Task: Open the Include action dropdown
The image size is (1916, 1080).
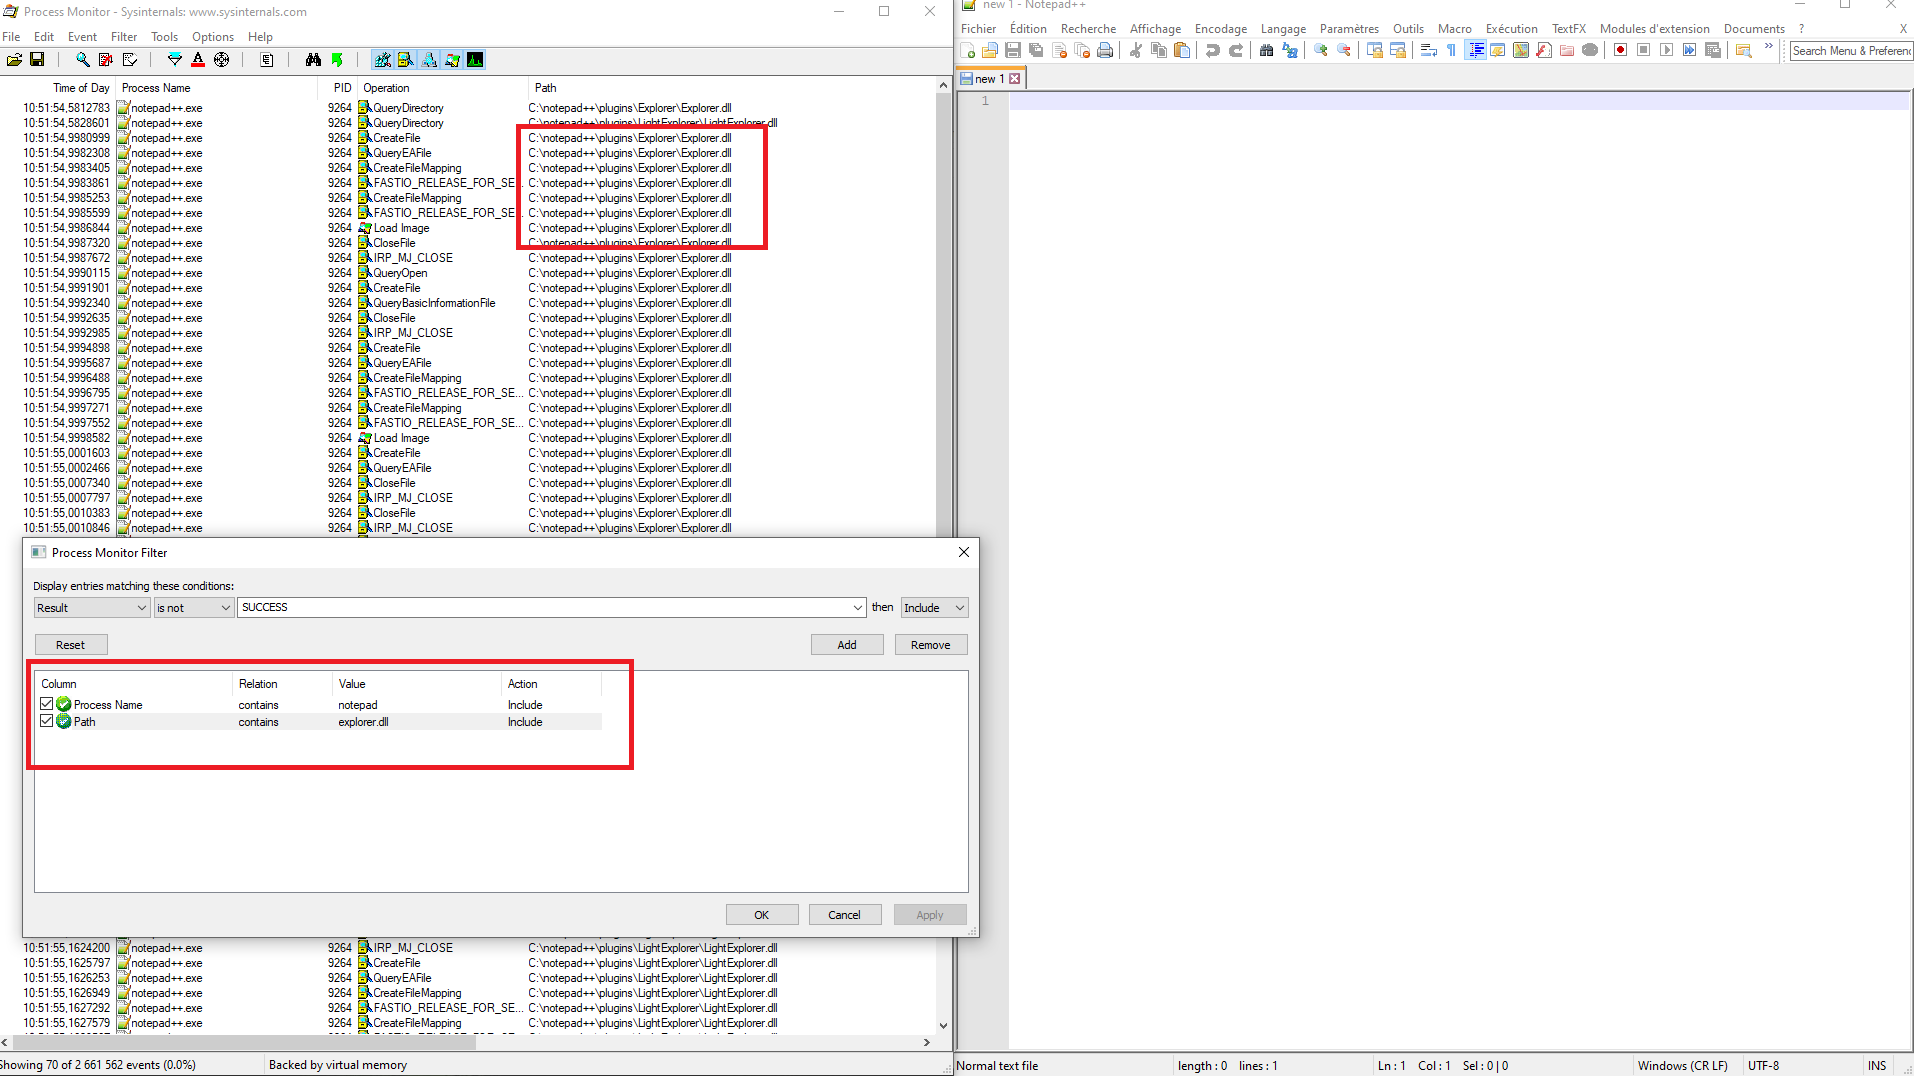Action: coord(934,608)
